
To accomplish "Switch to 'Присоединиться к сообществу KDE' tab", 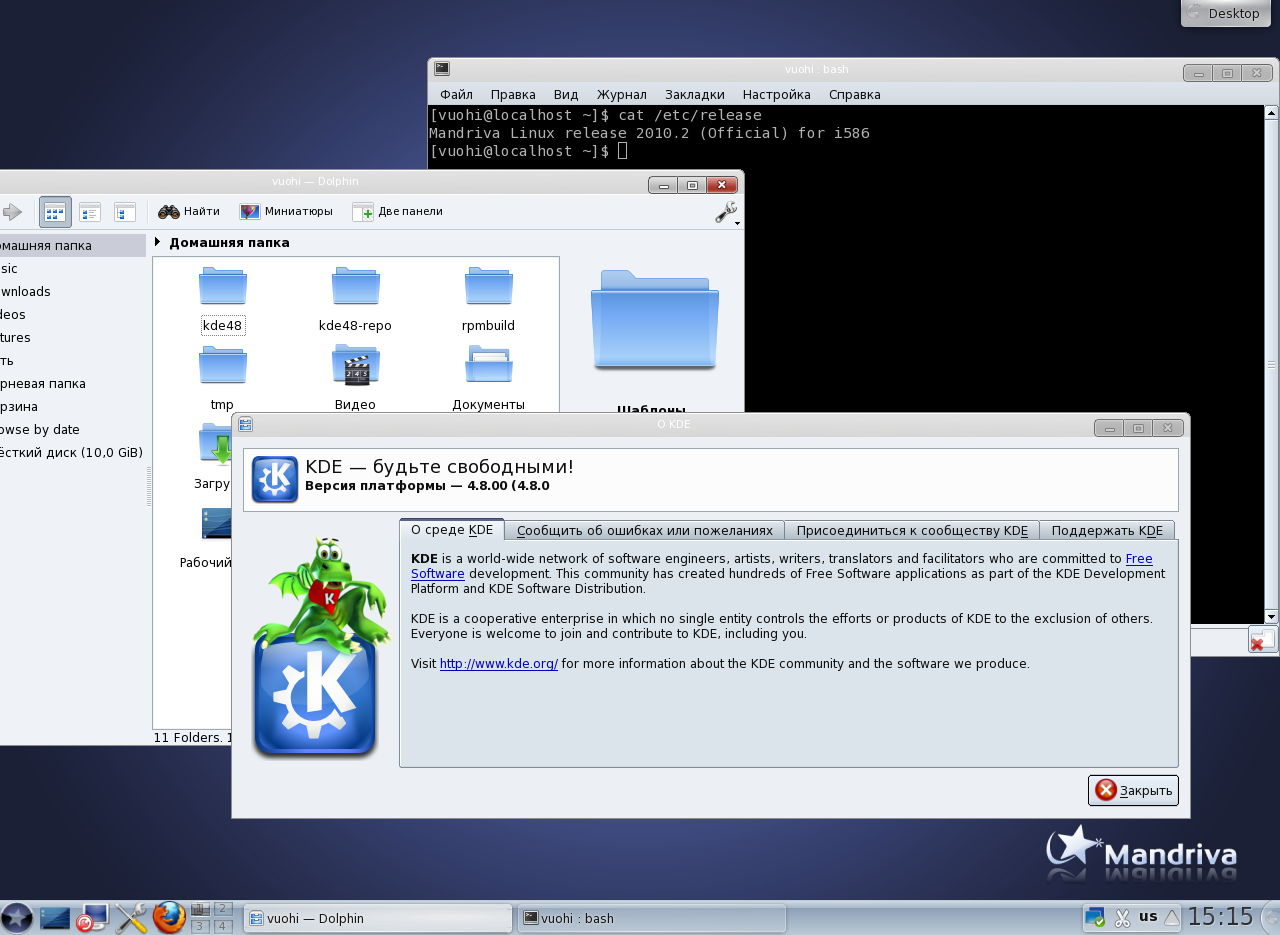I will [912, 531].
